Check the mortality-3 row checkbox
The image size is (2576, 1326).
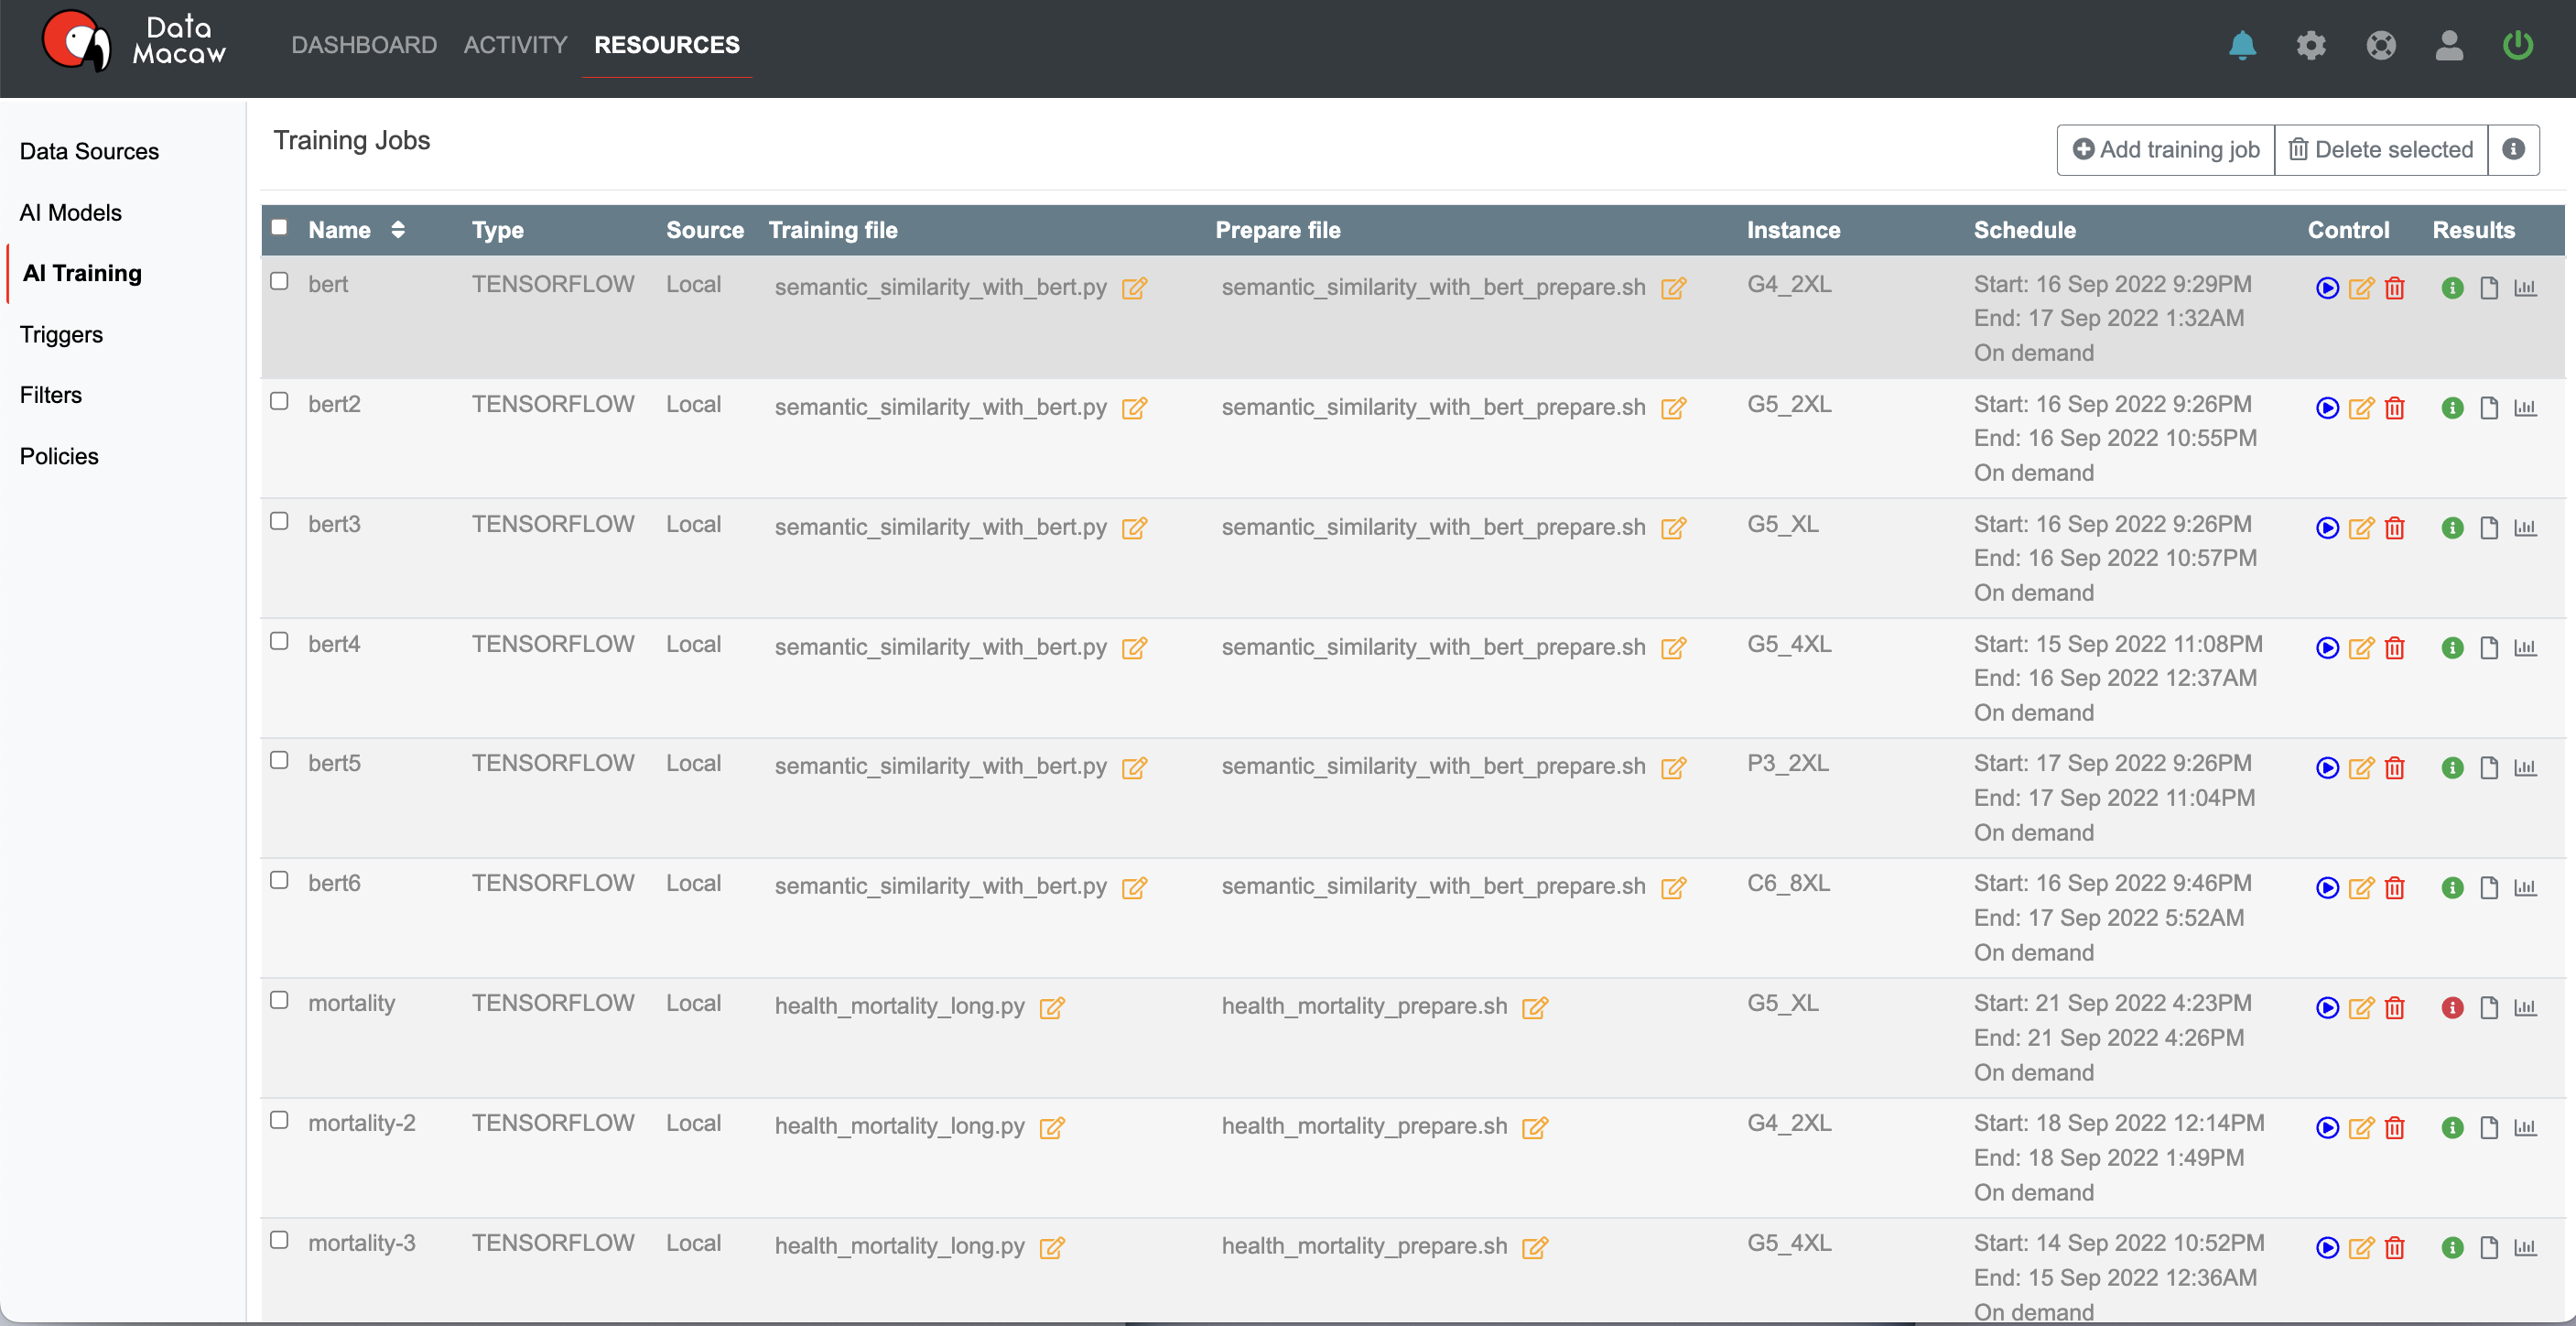click(279, 1240)
